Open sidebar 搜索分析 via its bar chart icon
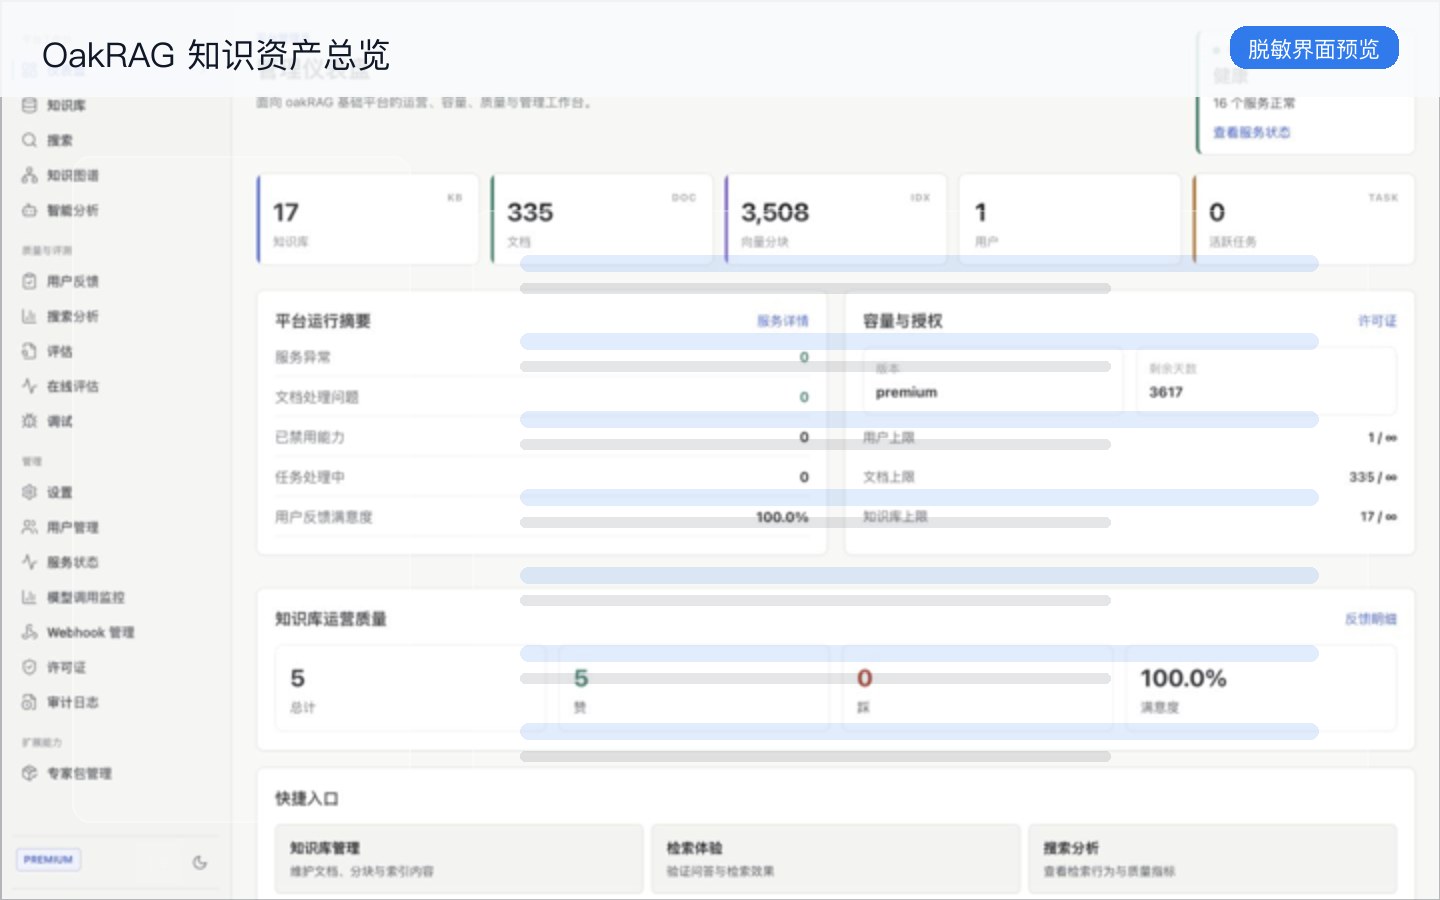 (29, 316)
